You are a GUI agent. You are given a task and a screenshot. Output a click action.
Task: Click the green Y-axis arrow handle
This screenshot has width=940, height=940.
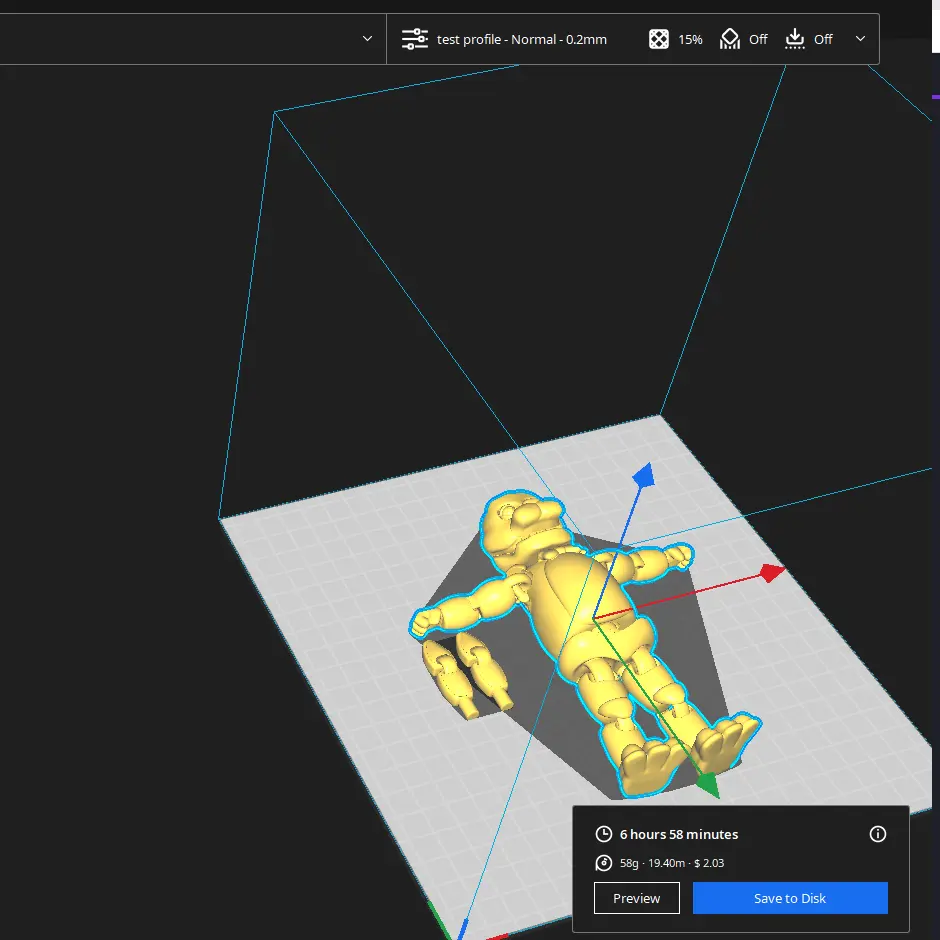coord(709,785)
